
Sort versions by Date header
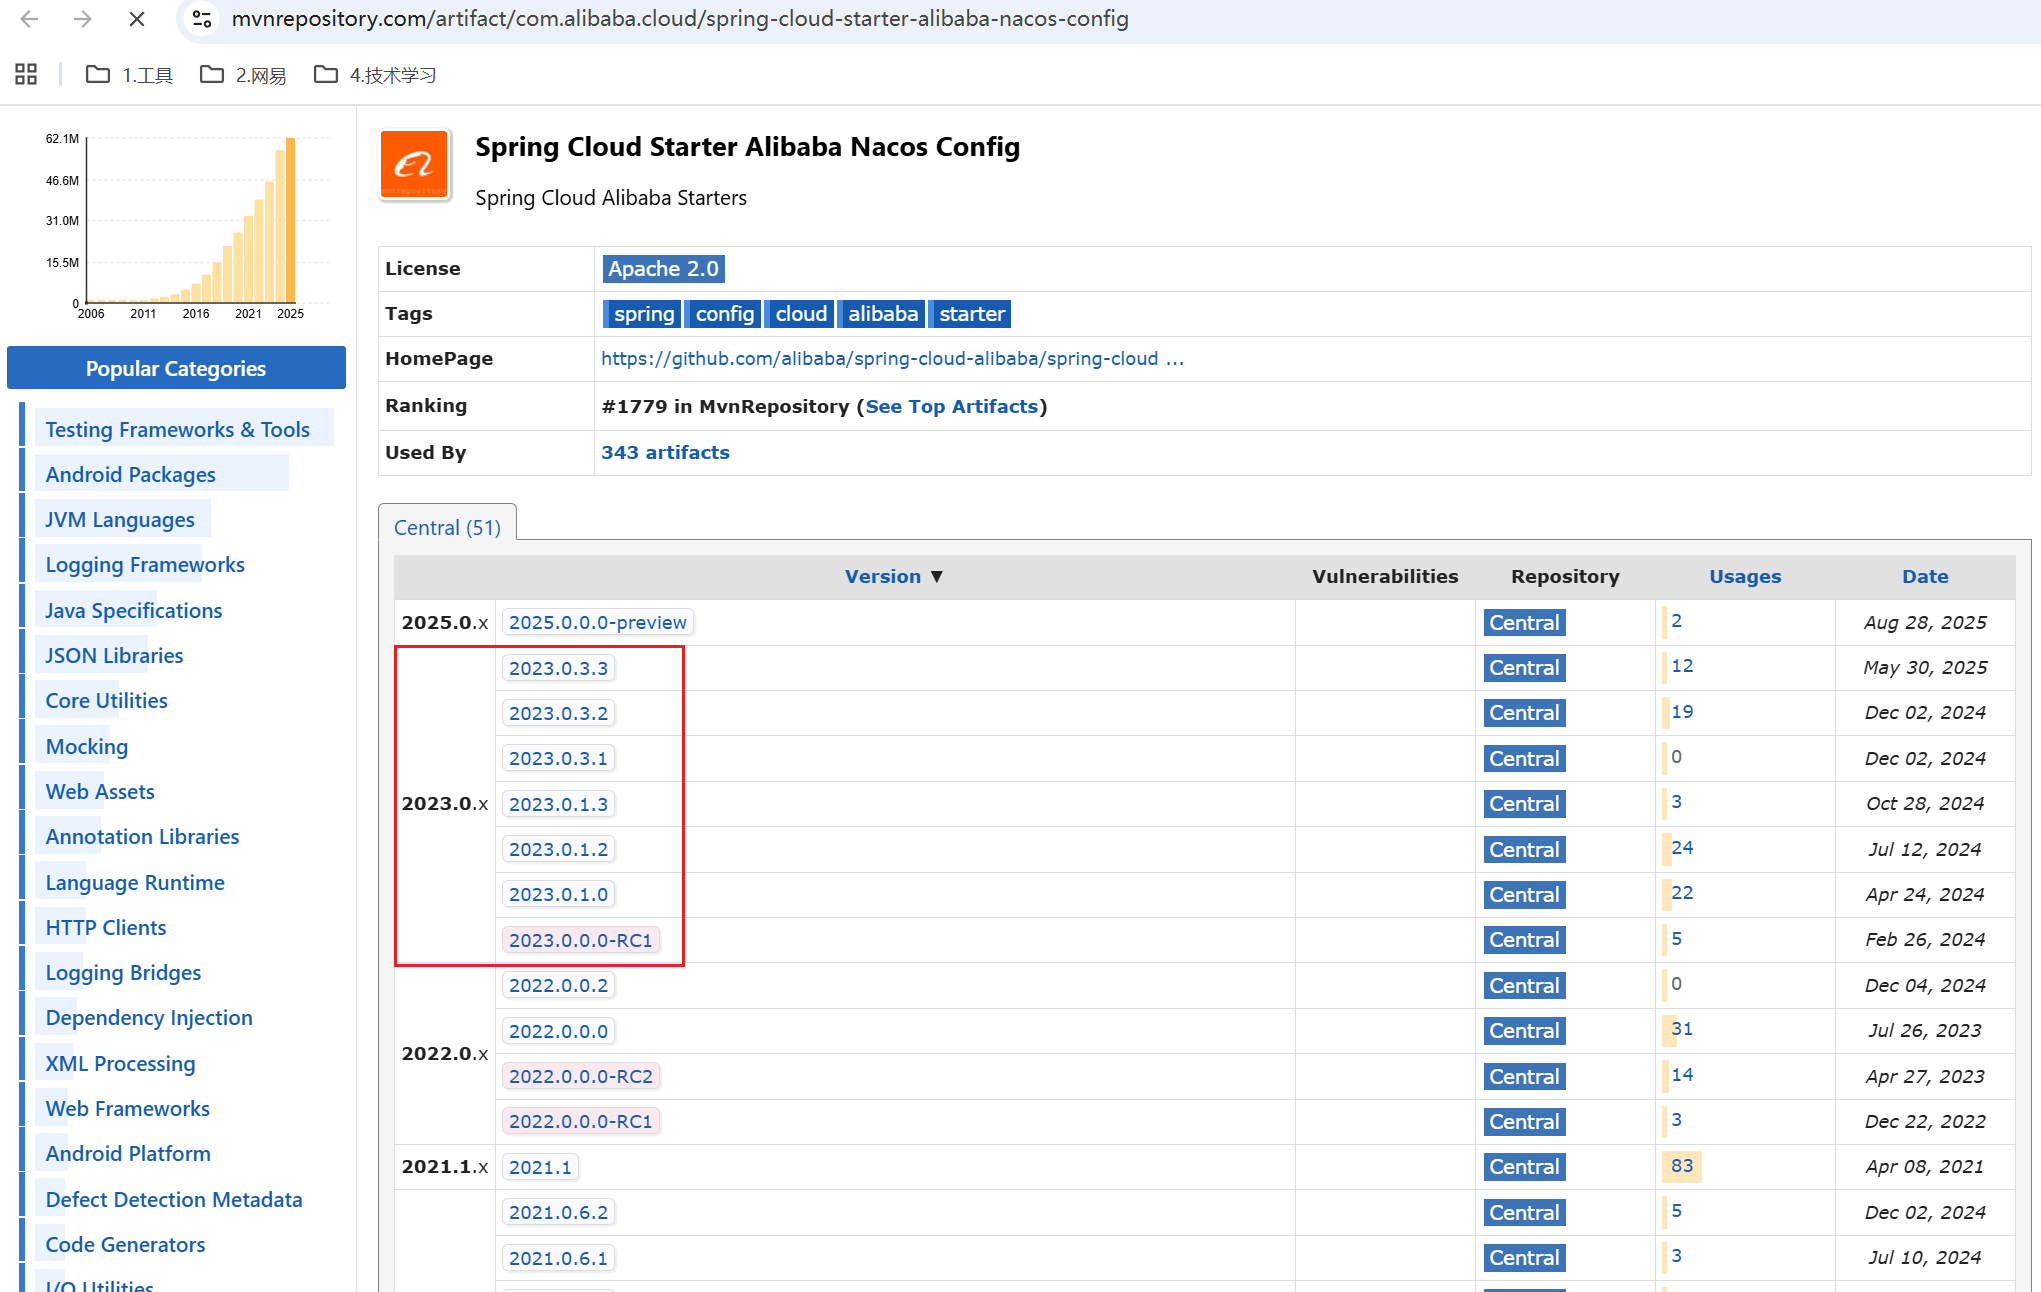click(x=1925, y=577)
